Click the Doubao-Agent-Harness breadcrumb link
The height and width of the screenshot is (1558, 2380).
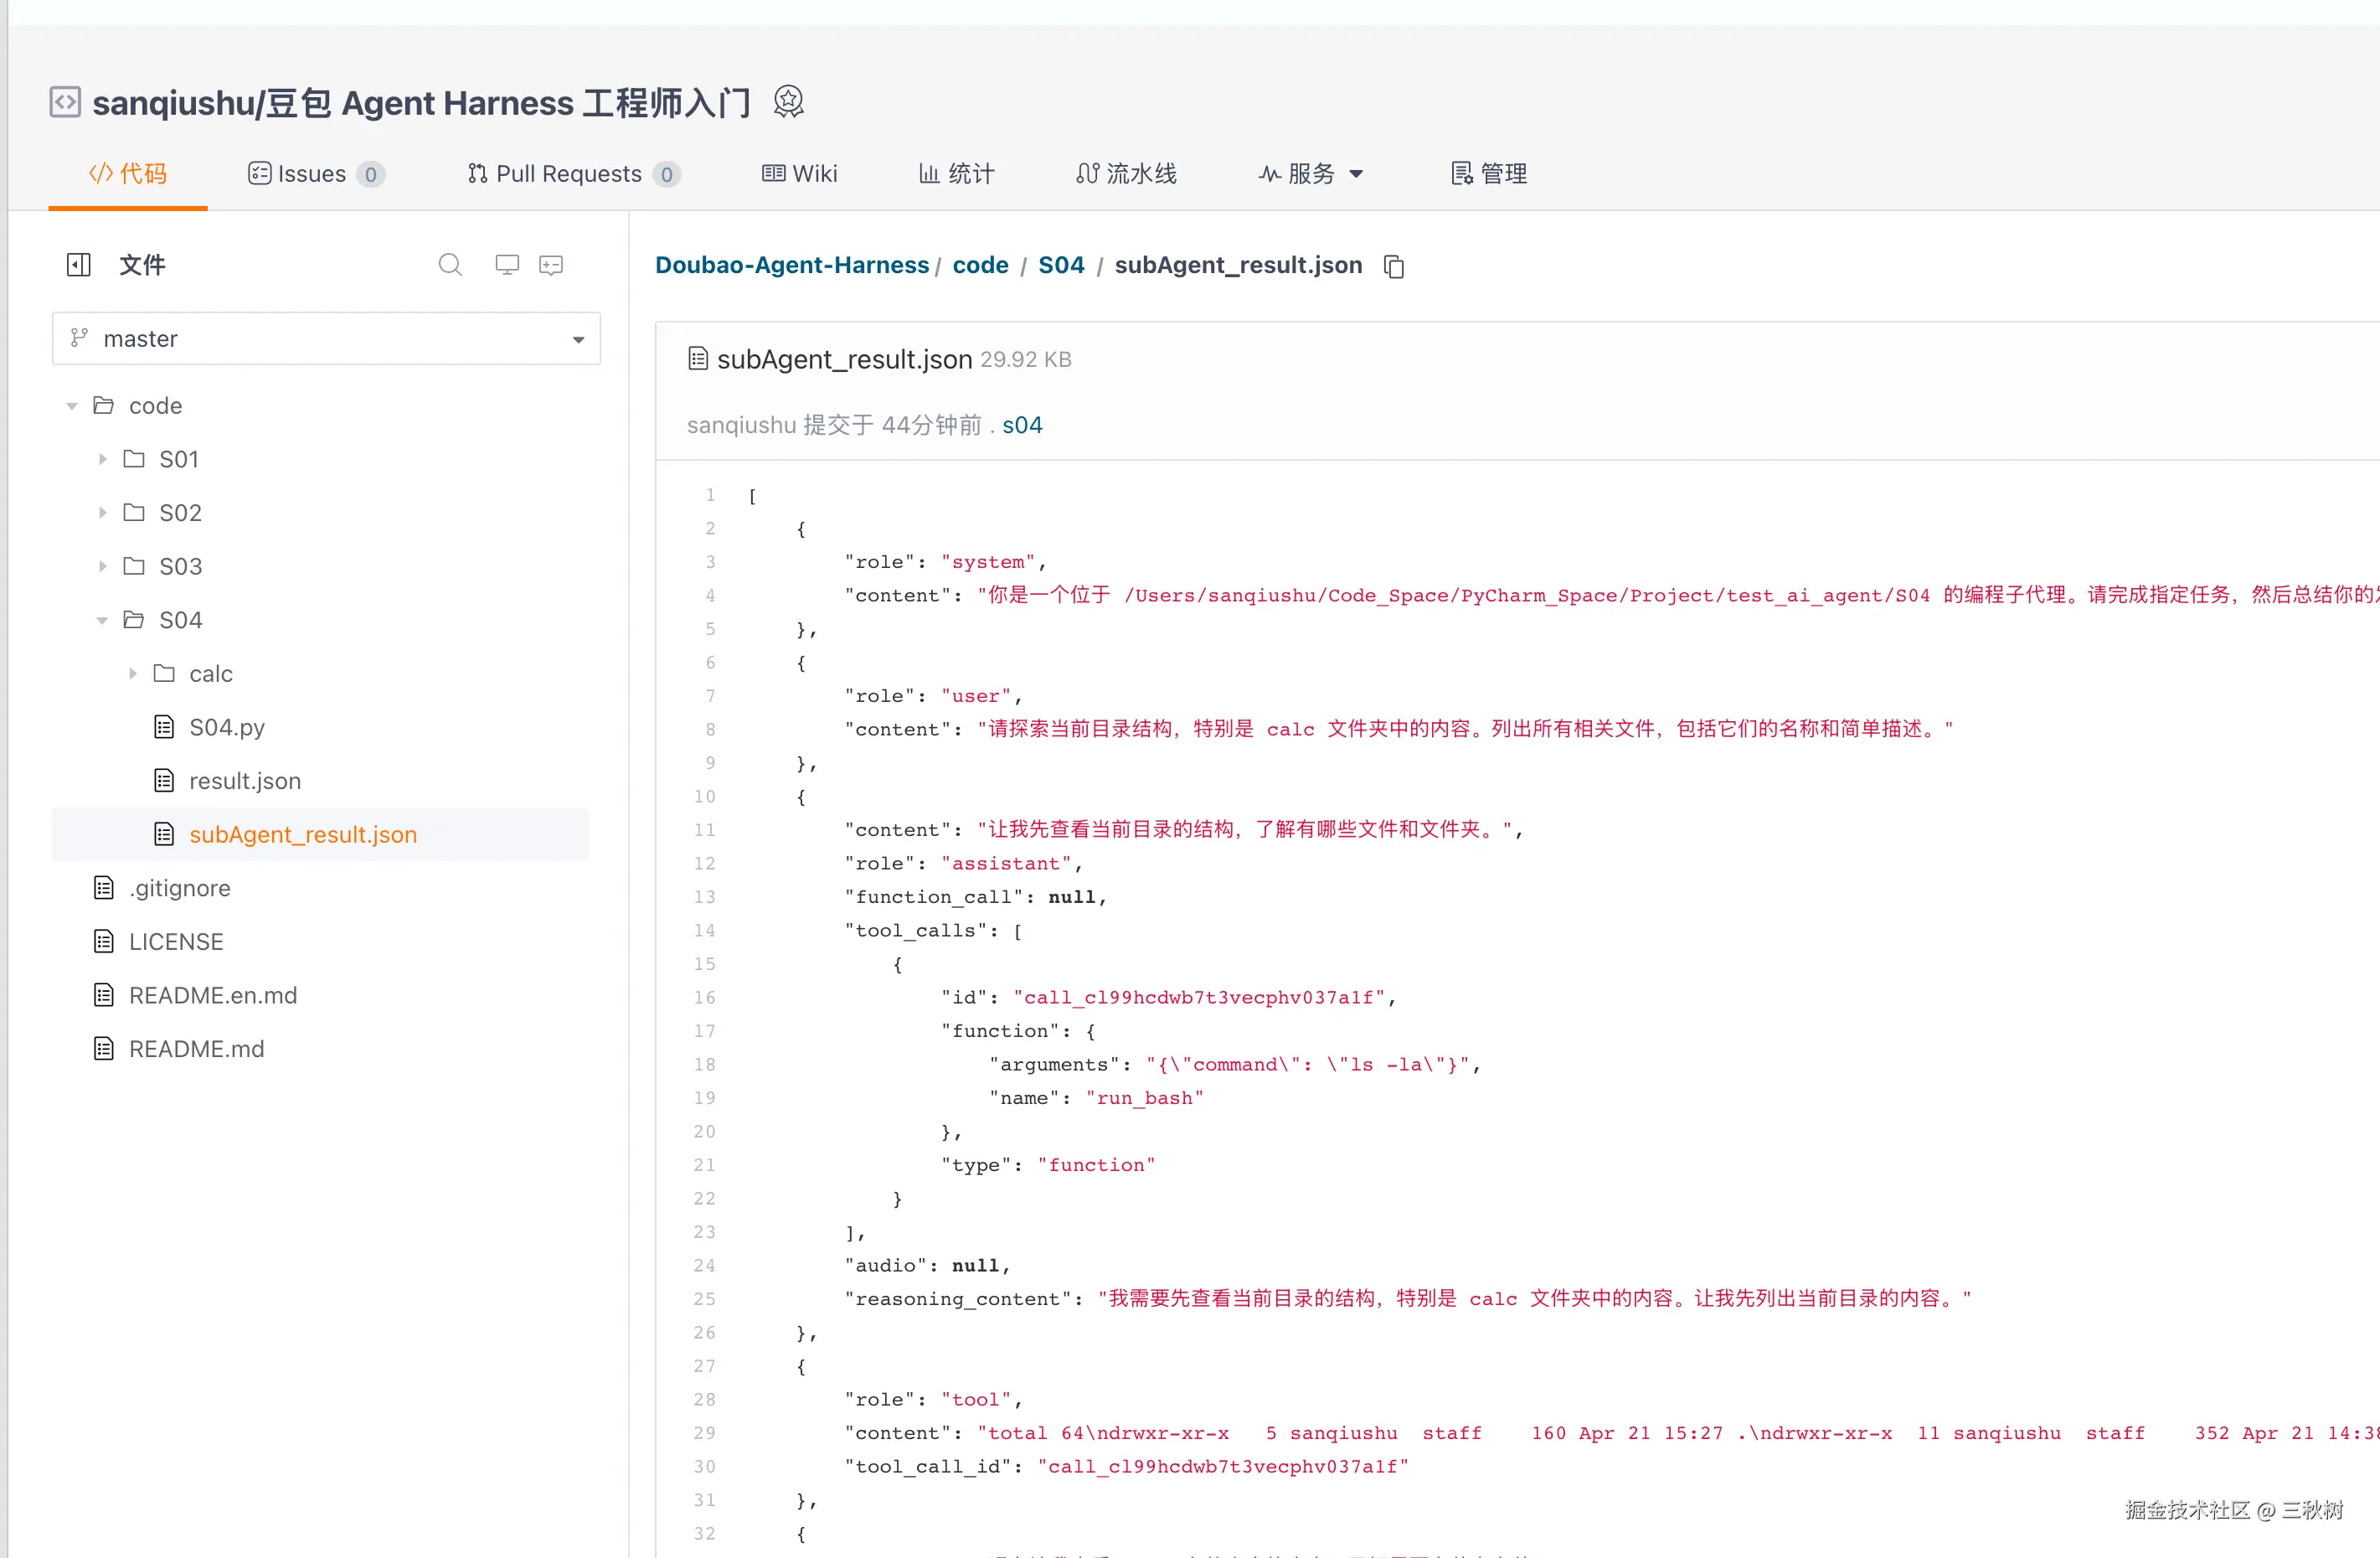click(x=791, y=265)
